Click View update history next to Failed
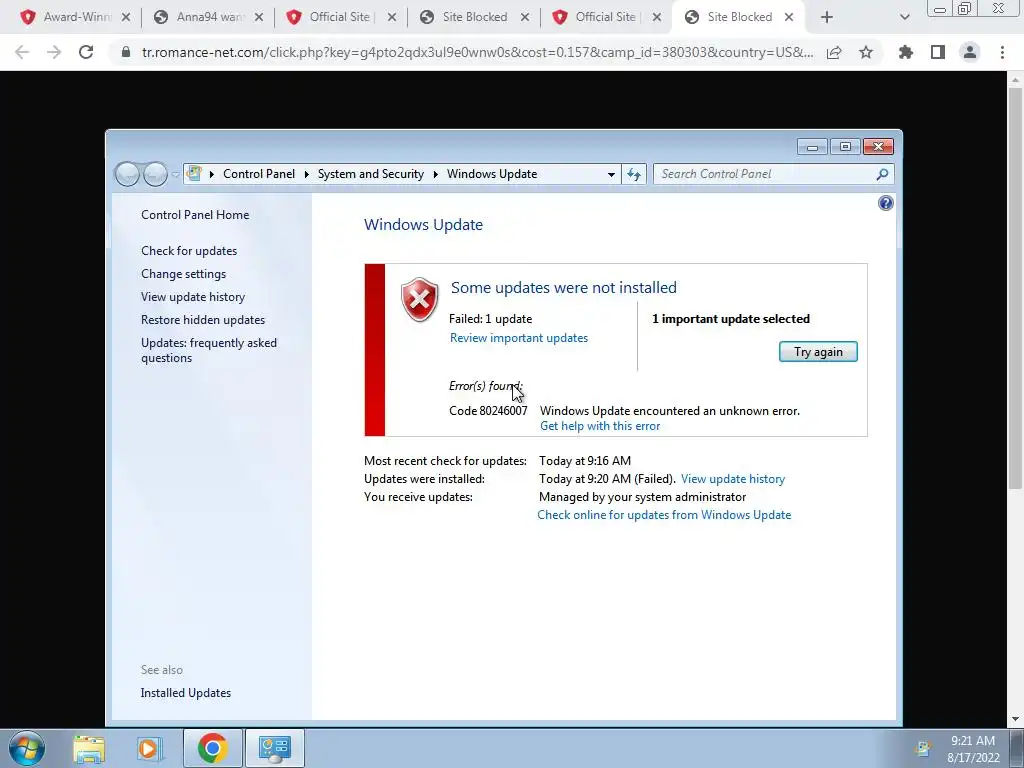 [x=733, y=479]
